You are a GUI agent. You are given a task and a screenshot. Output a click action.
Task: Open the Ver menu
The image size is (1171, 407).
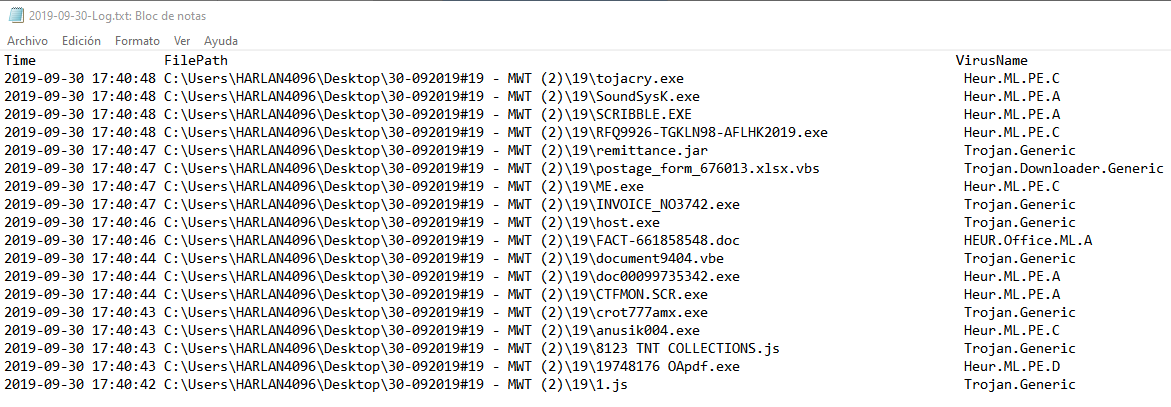(182, 41)
